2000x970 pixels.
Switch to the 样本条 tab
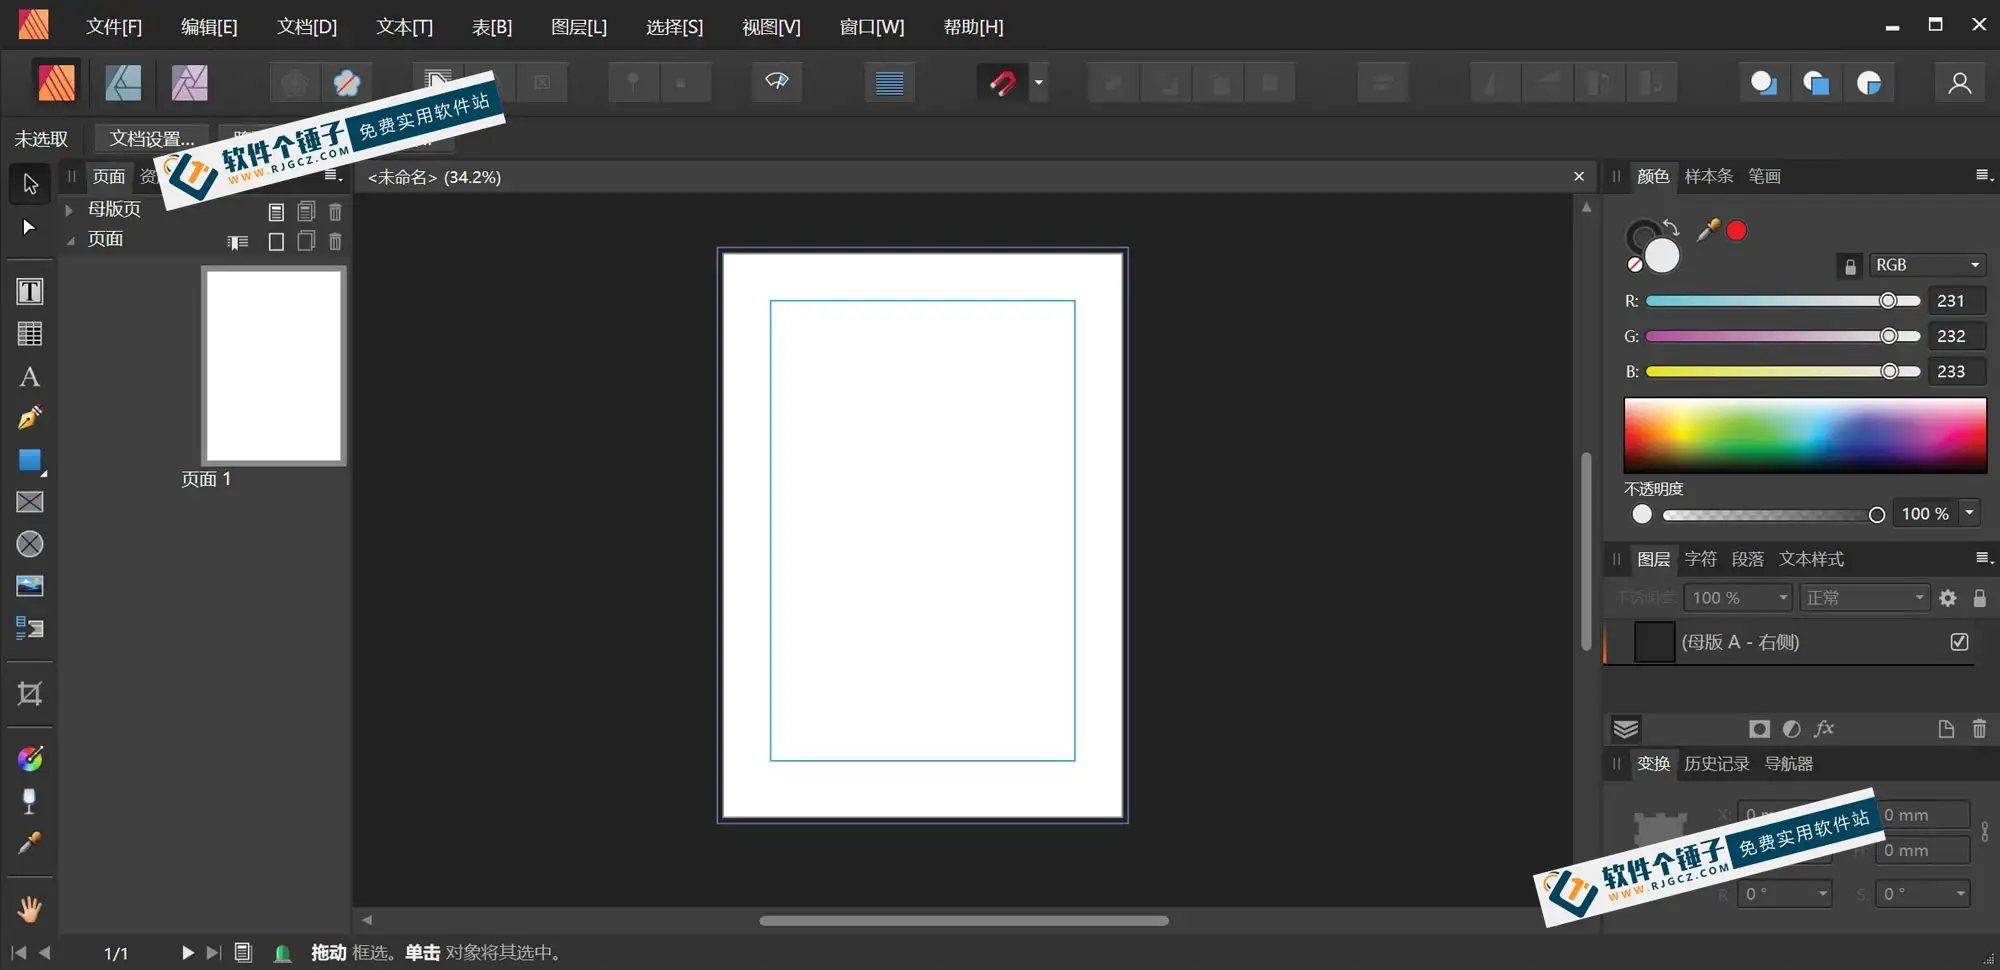coord(1707,176)
